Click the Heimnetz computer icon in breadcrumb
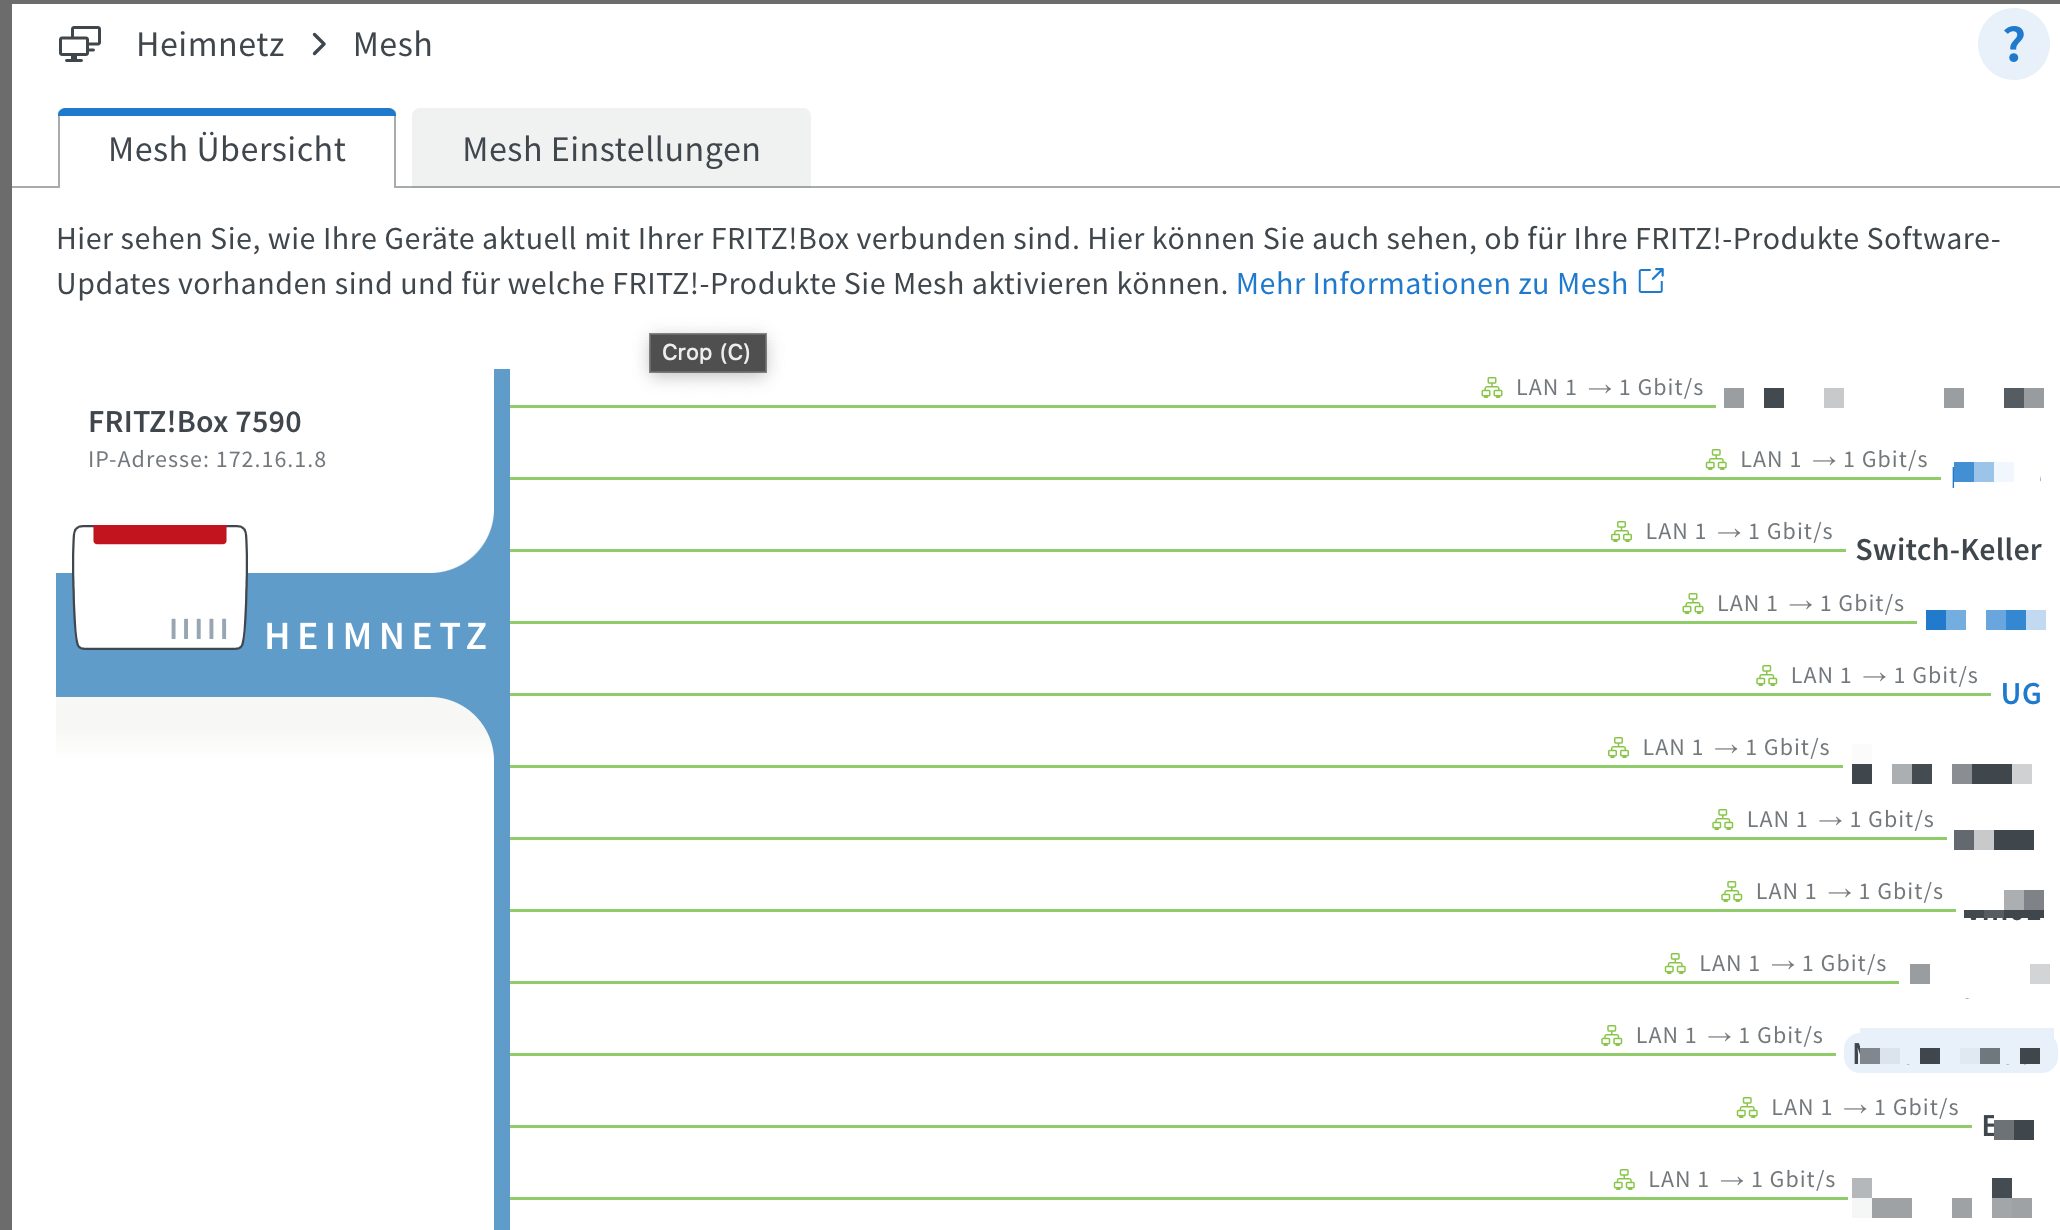This screenshot has width=2060, height=1230. point(80,45)
